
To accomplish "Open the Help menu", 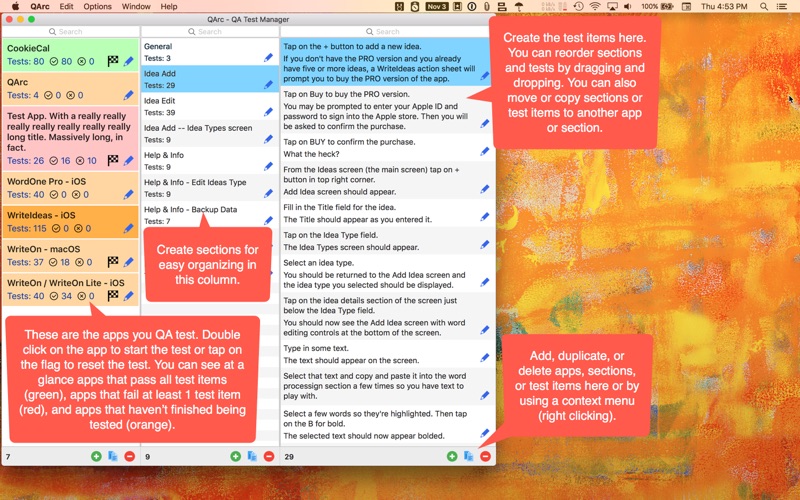I will (x=169, y=6).
